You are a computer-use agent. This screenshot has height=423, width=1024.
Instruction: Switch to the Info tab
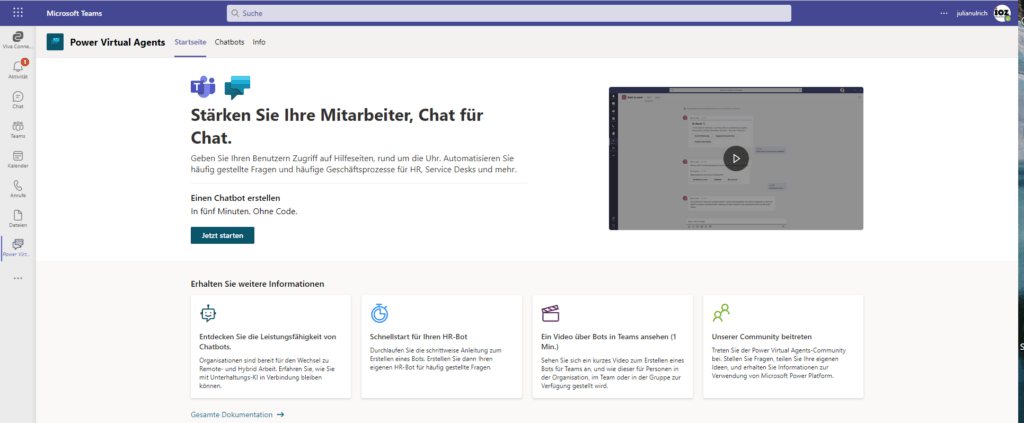(259, 42)
